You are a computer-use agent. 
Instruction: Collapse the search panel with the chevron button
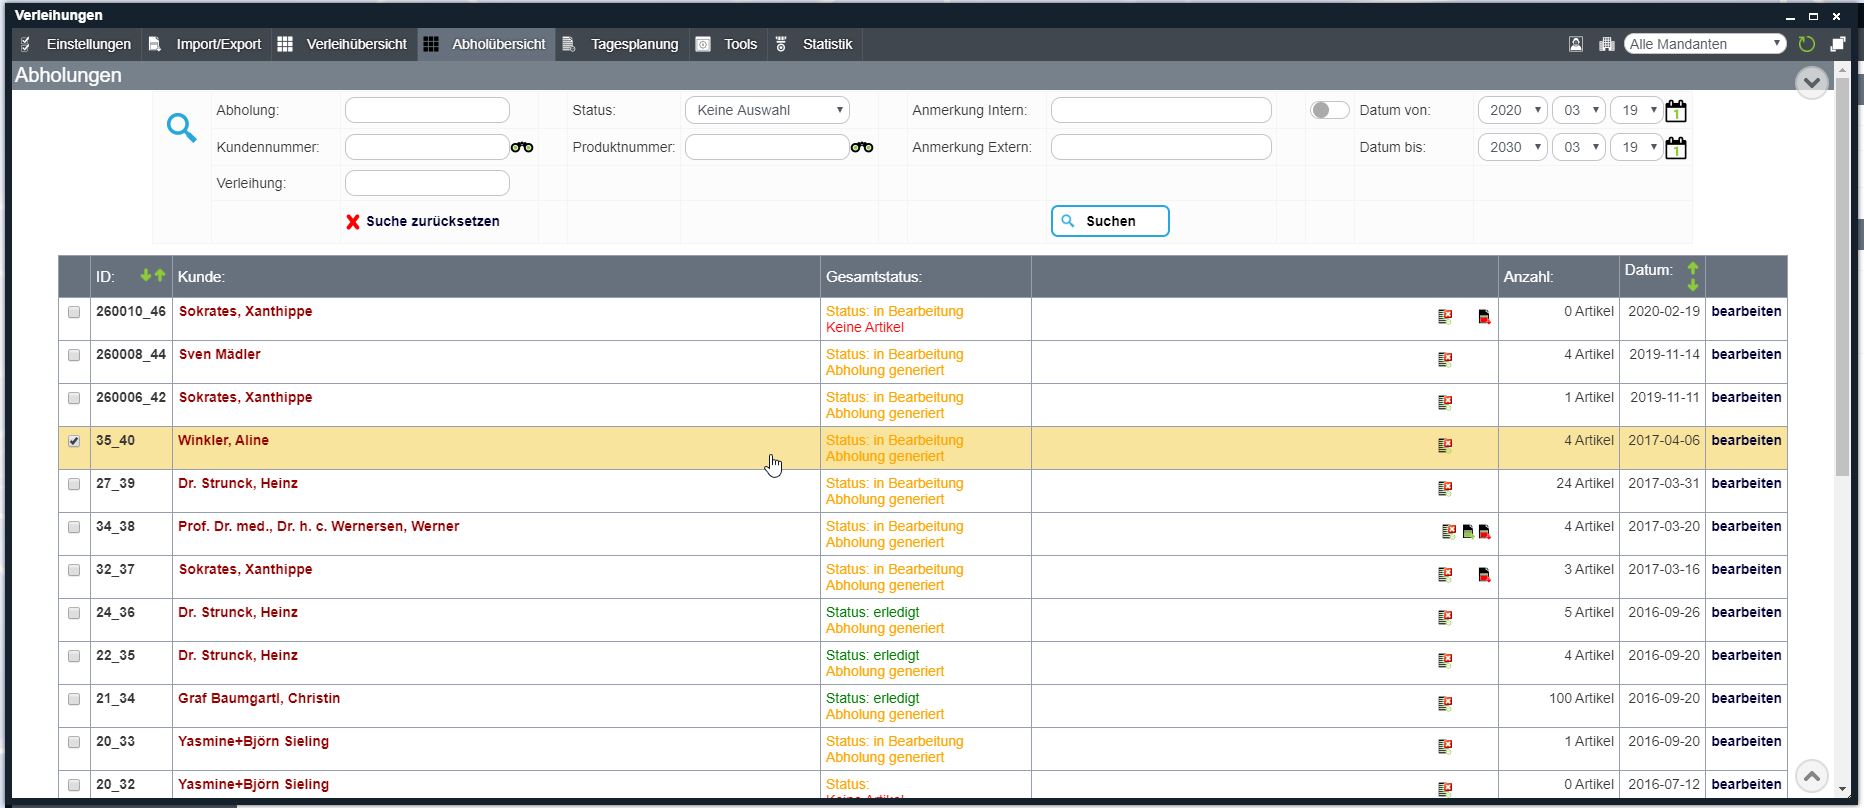point(1811,82)
